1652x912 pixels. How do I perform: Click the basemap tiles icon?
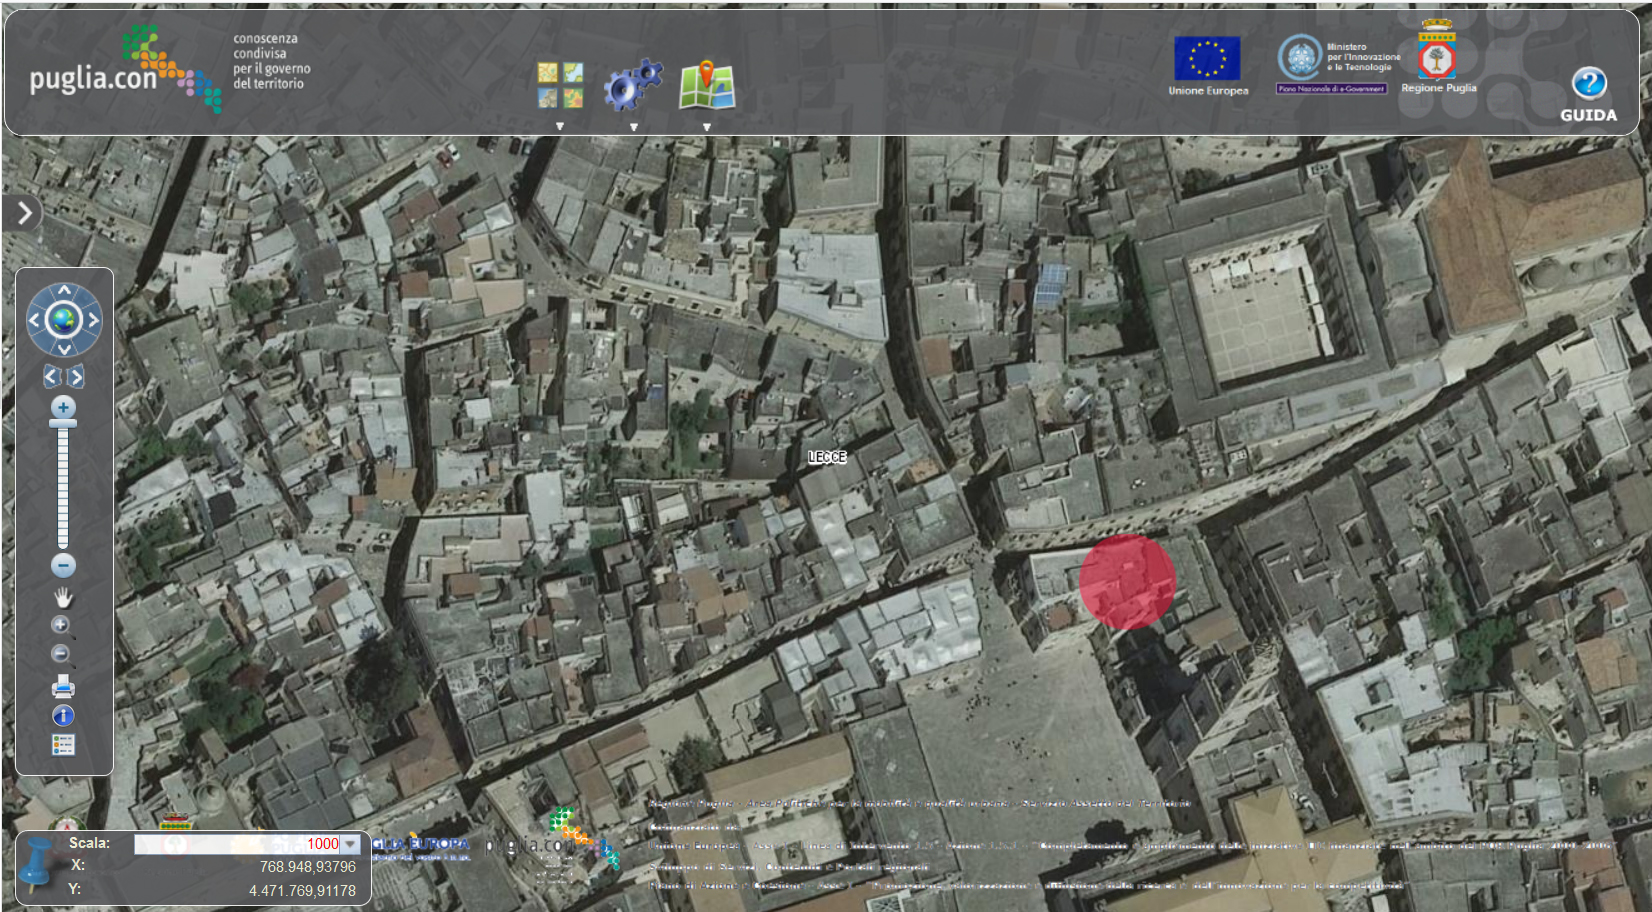click(x=560, y=85)
